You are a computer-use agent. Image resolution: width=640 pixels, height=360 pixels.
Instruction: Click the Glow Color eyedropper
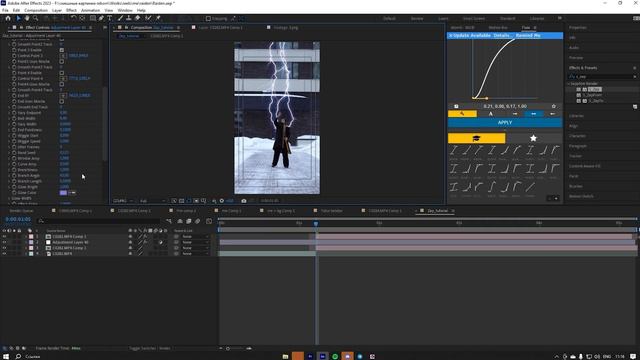point(72,193)
